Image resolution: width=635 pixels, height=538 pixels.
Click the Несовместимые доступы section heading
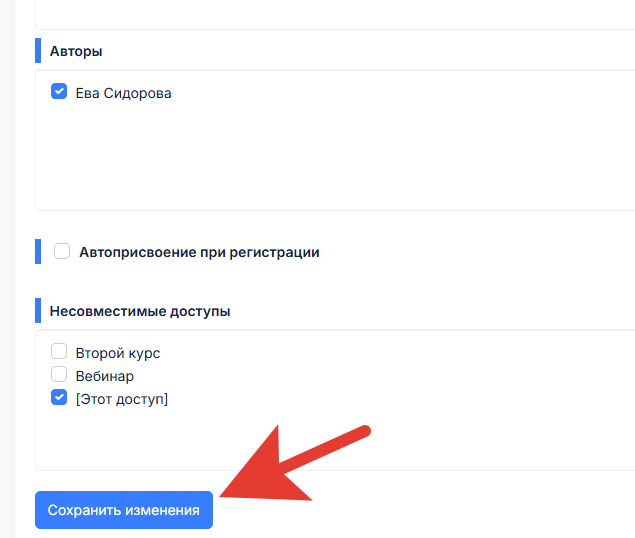point(139,311)
